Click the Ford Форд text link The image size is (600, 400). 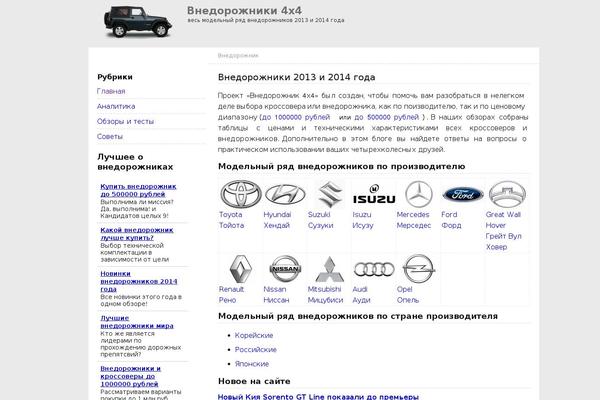(x=451, y=220)
